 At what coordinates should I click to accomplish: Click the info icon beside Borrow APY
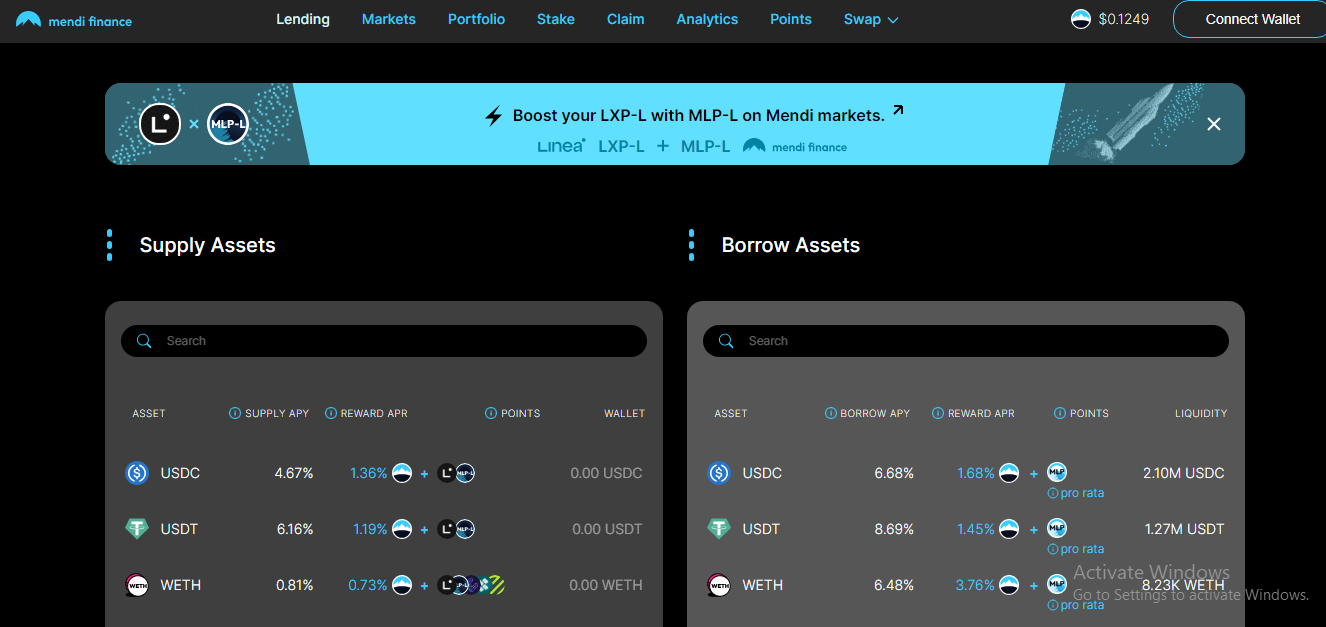(x=830, y=413)
